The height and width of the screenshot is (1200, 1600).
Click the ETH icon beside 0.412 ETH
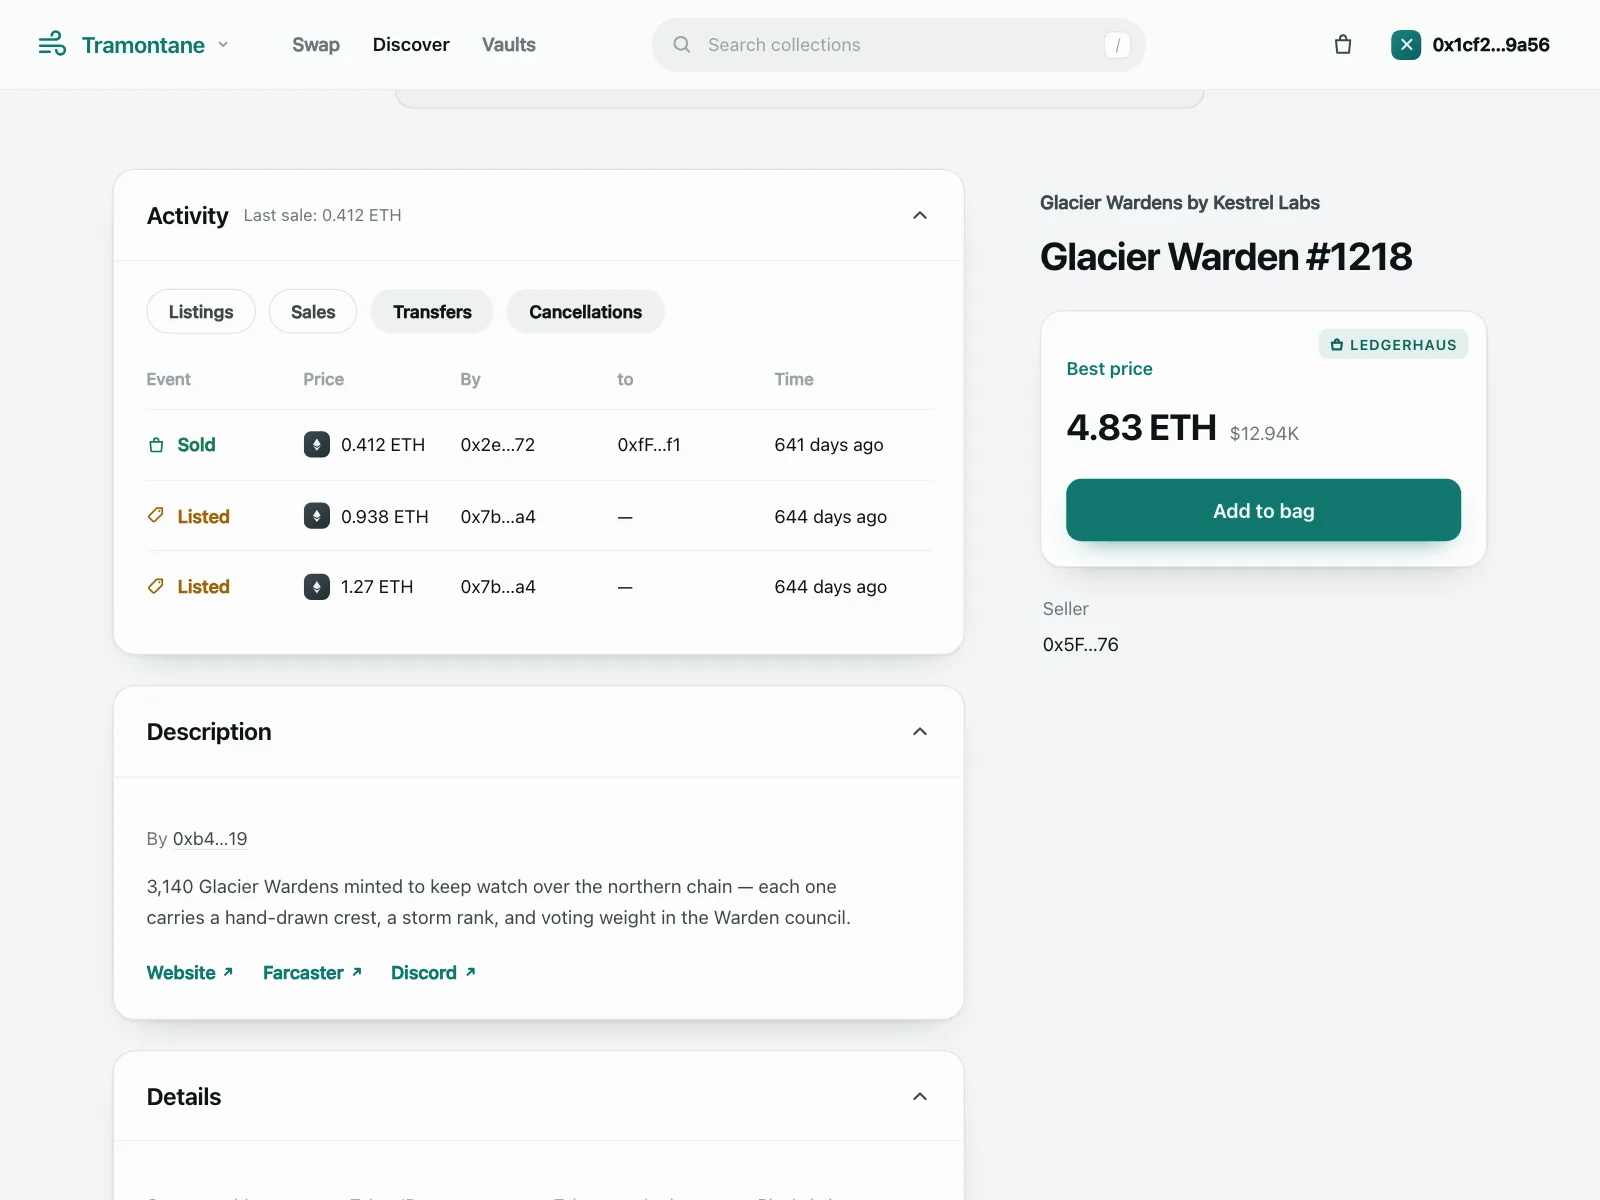pos(317,445)
